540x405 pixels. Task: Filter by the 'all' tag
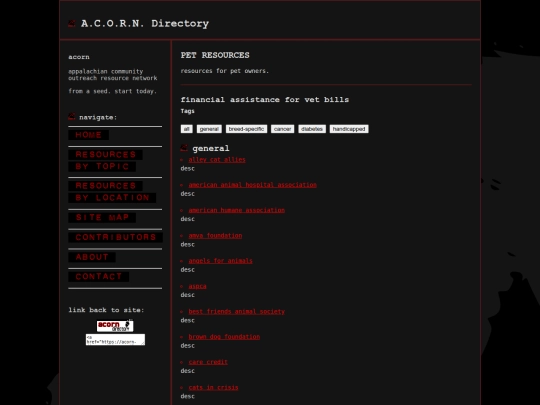pyautogui.click(x=187, y=129)
